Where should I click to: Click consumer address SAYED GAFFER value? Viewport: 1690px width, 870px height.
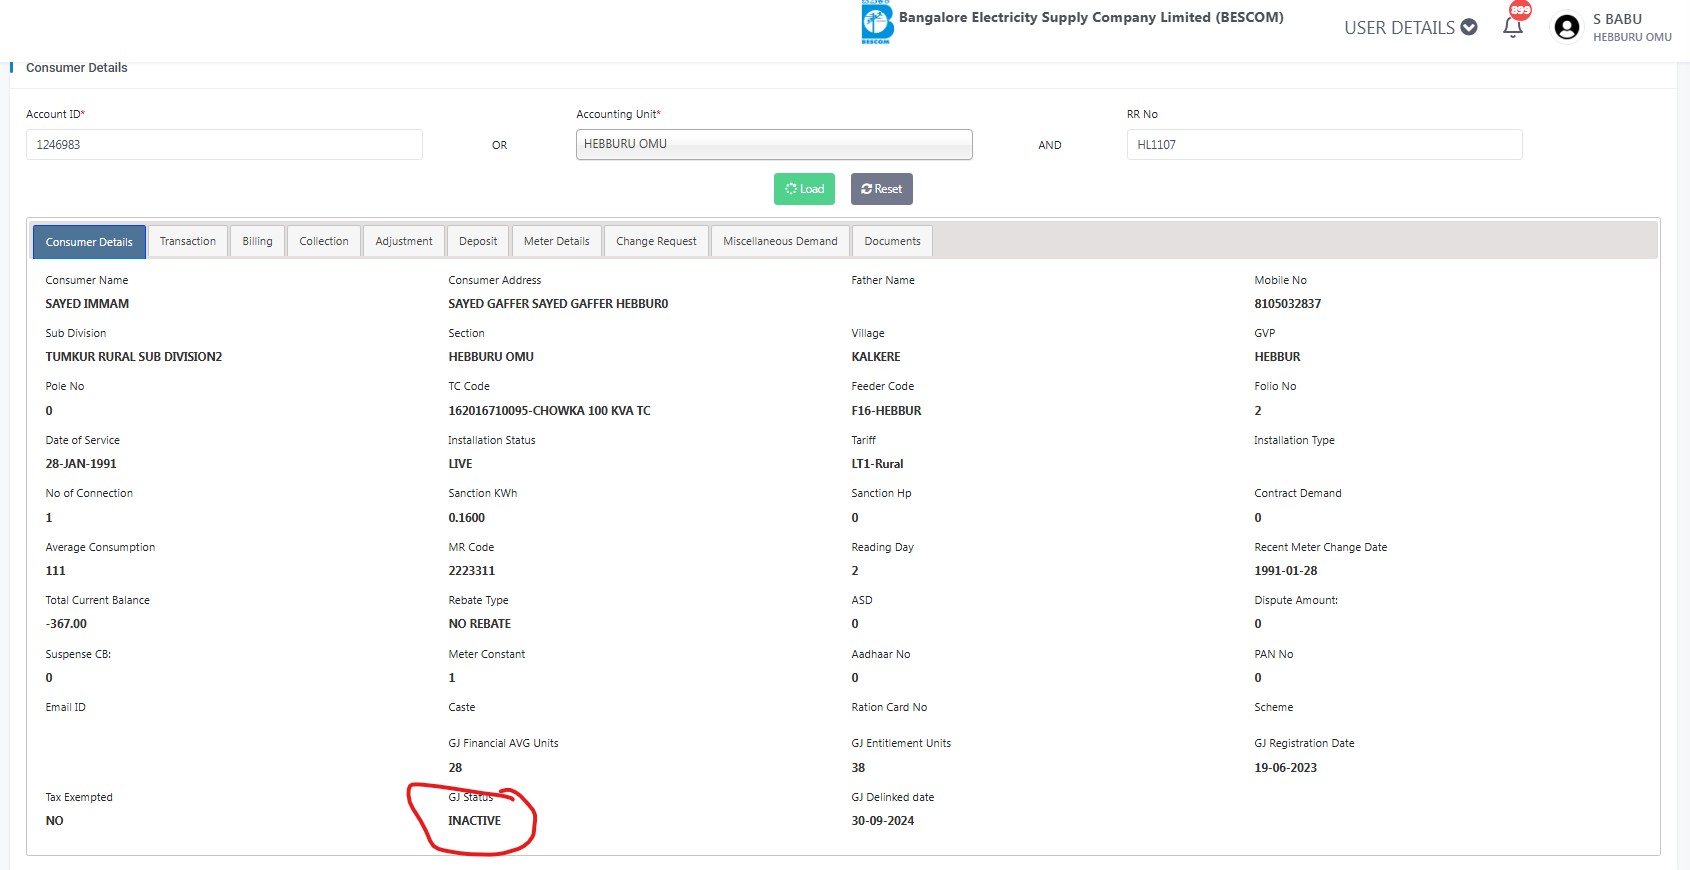point(558,304)
